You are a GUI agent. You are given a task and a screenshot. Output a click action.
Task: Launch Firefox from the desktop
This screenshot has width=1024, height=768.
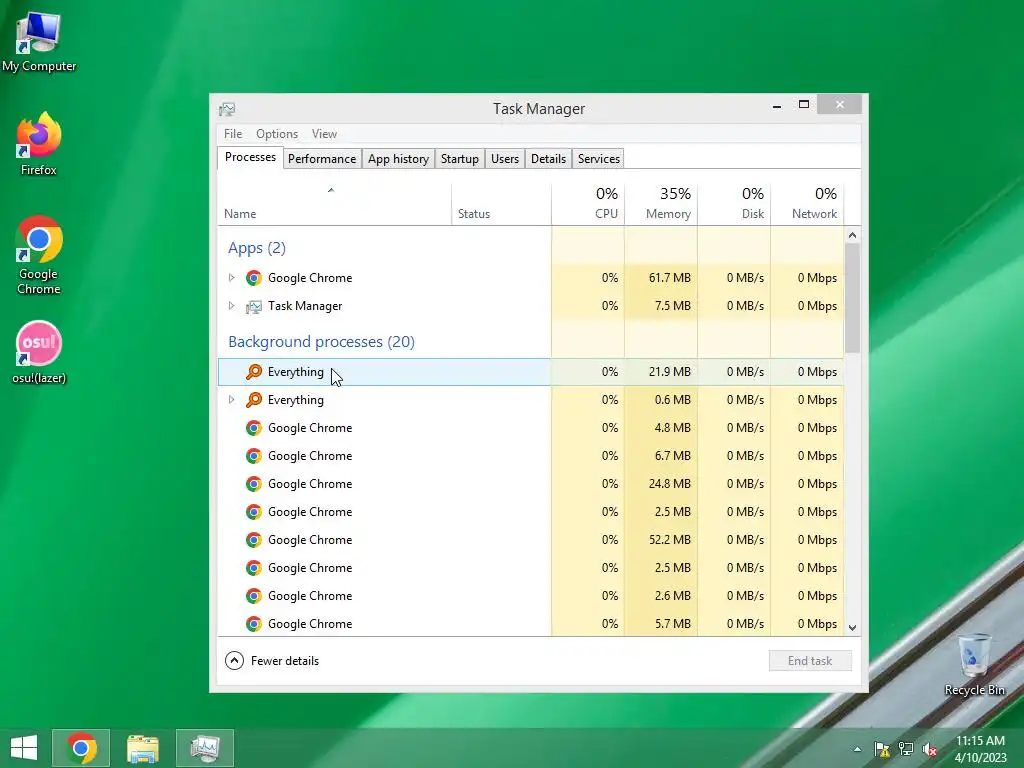tap(39, 144)
